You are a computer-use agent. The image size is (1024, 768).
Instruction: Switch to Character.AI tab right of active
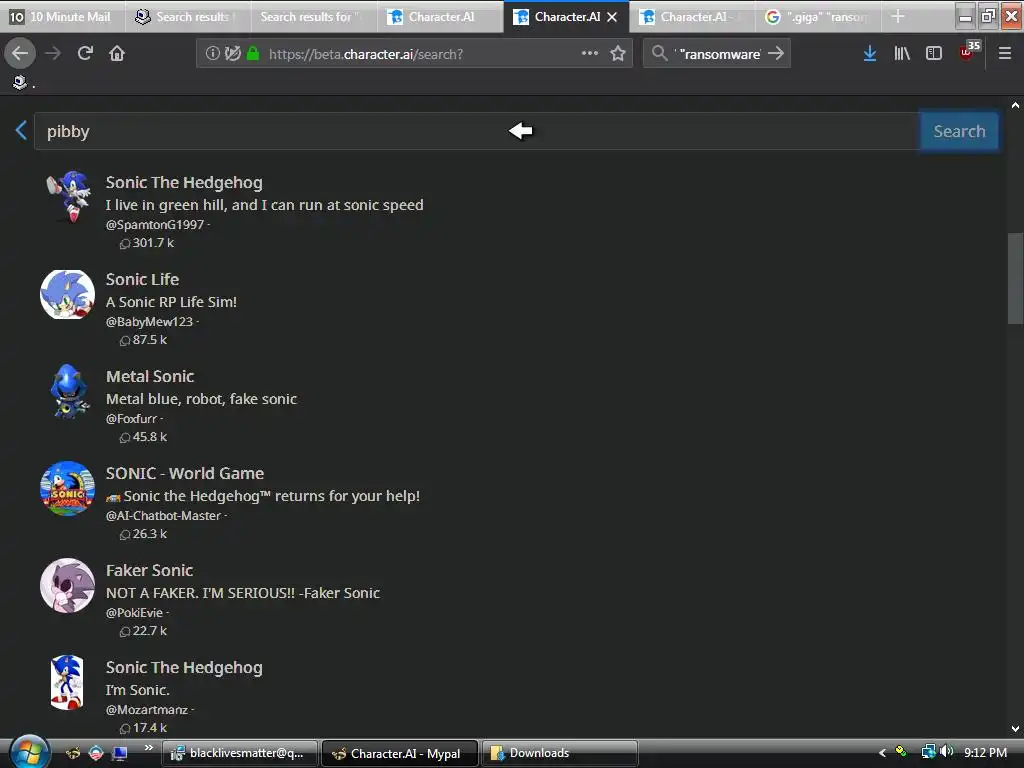click(692, 16)
